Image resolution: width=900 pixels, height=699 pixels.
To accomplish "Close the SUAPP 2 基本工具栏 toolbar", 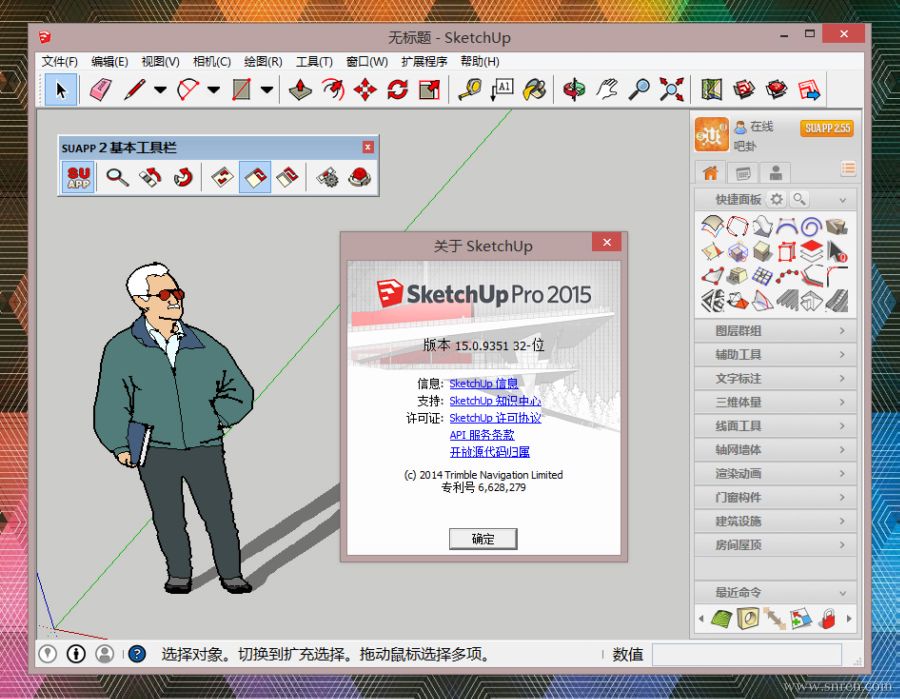I will [x=368, y=147].
